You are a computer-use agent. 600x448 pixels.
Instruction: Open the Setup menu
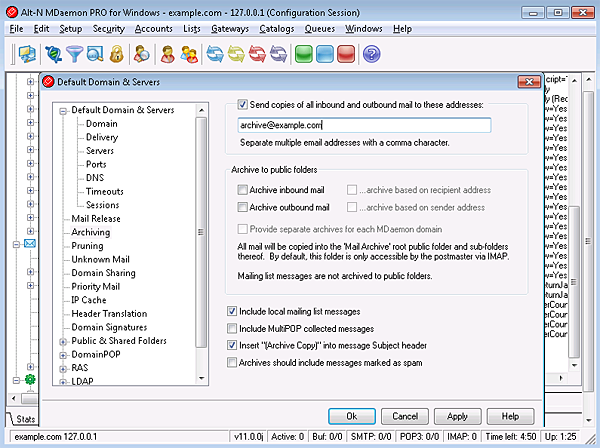pyautogui.click(x=70, y=29)
